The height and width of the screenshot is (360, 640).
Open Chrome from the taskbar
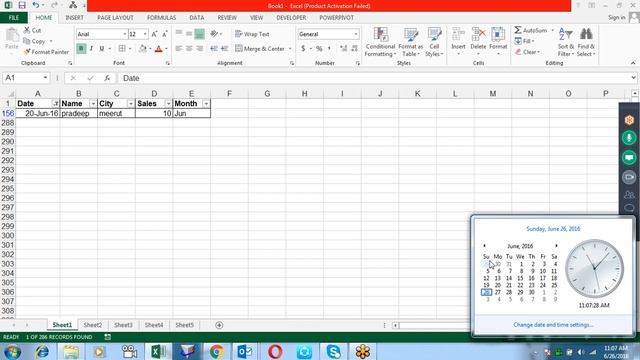tap(217, 351)
